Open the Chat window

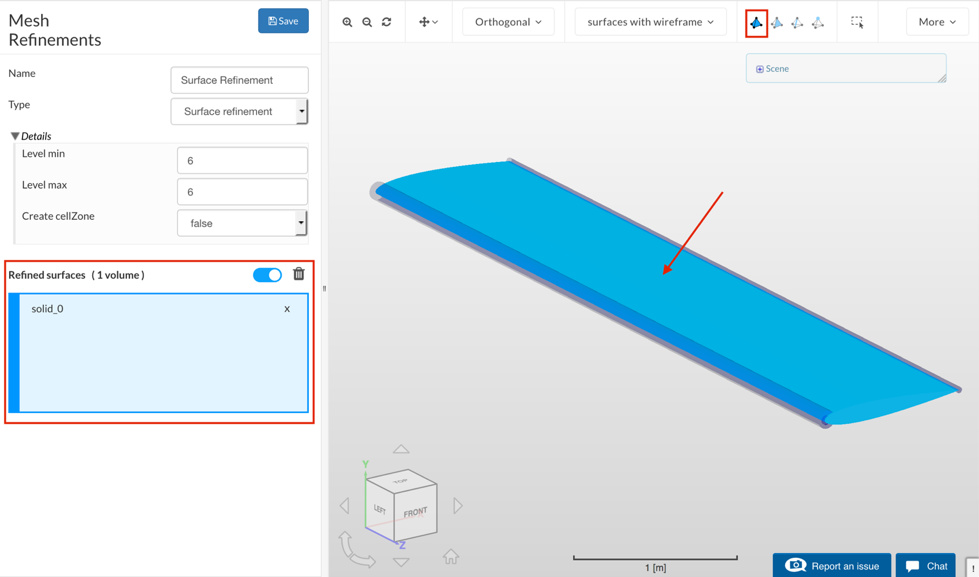[x=925, y=566]
